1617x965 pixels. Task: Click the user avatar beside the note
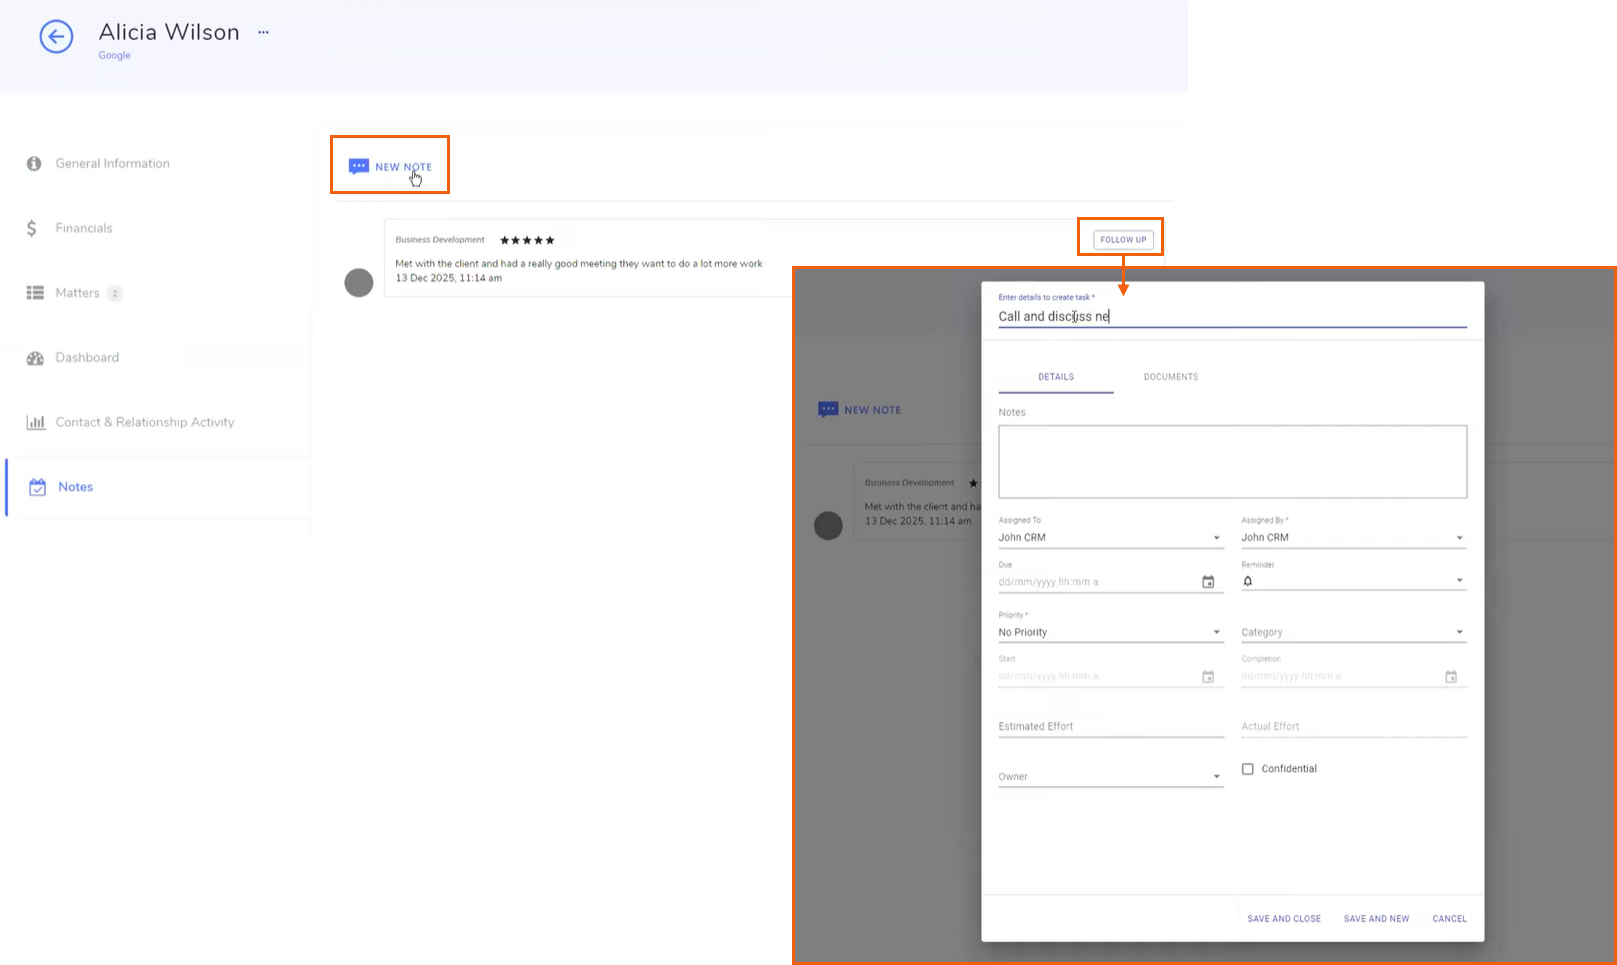coord(359,283)
